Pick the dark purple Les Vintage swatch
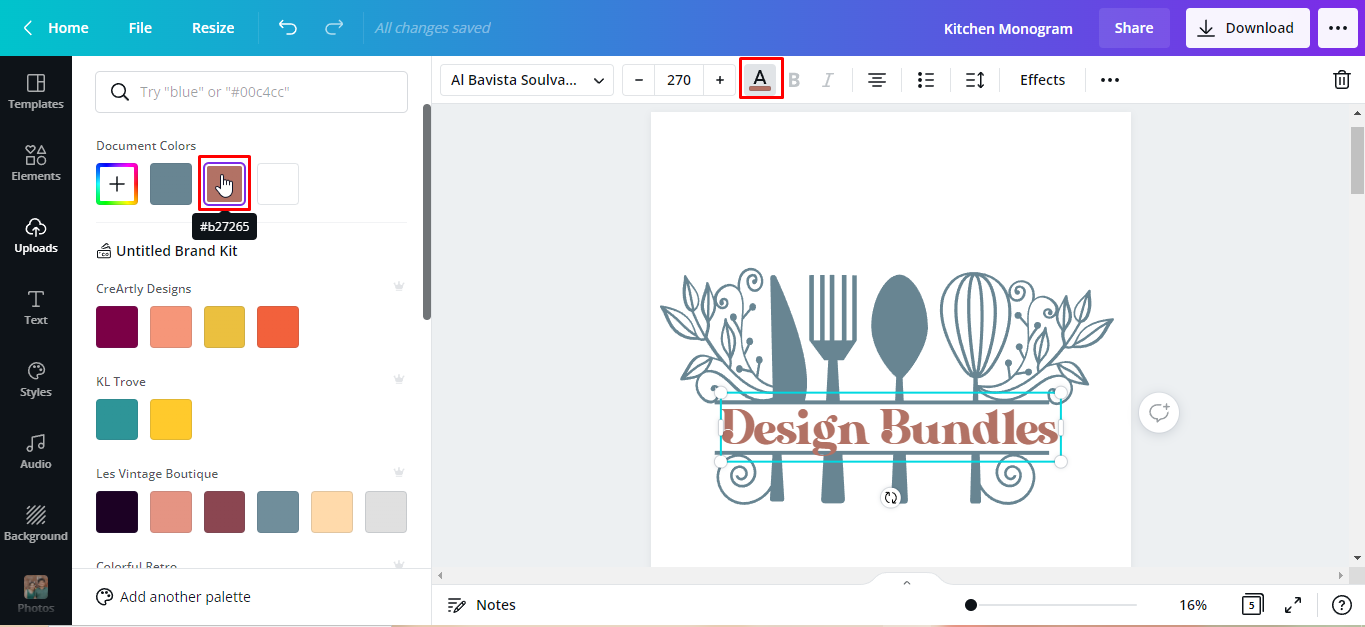The height and width of the screenshot is (627, 1365). pyautogui.click(x=117, y=512)
